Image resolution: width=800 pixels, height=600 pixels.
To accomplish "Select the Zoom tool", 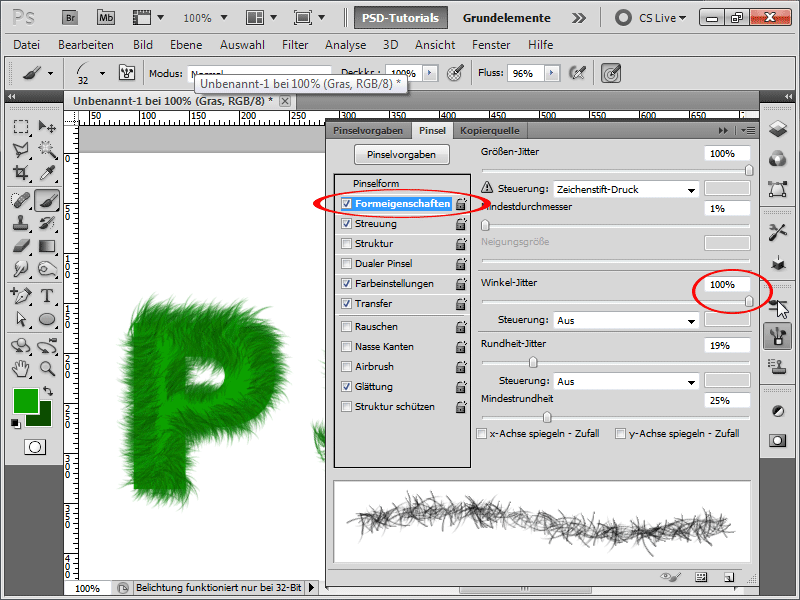I will [x=47, y=368].
